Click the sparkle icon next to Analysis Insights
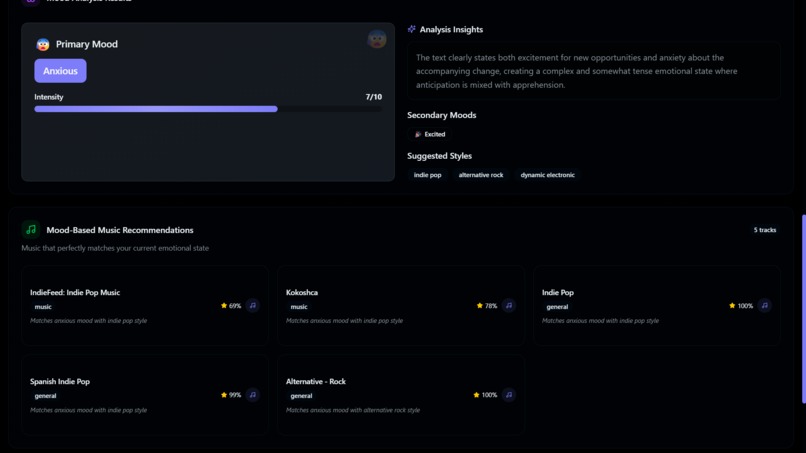 [411, 29]
